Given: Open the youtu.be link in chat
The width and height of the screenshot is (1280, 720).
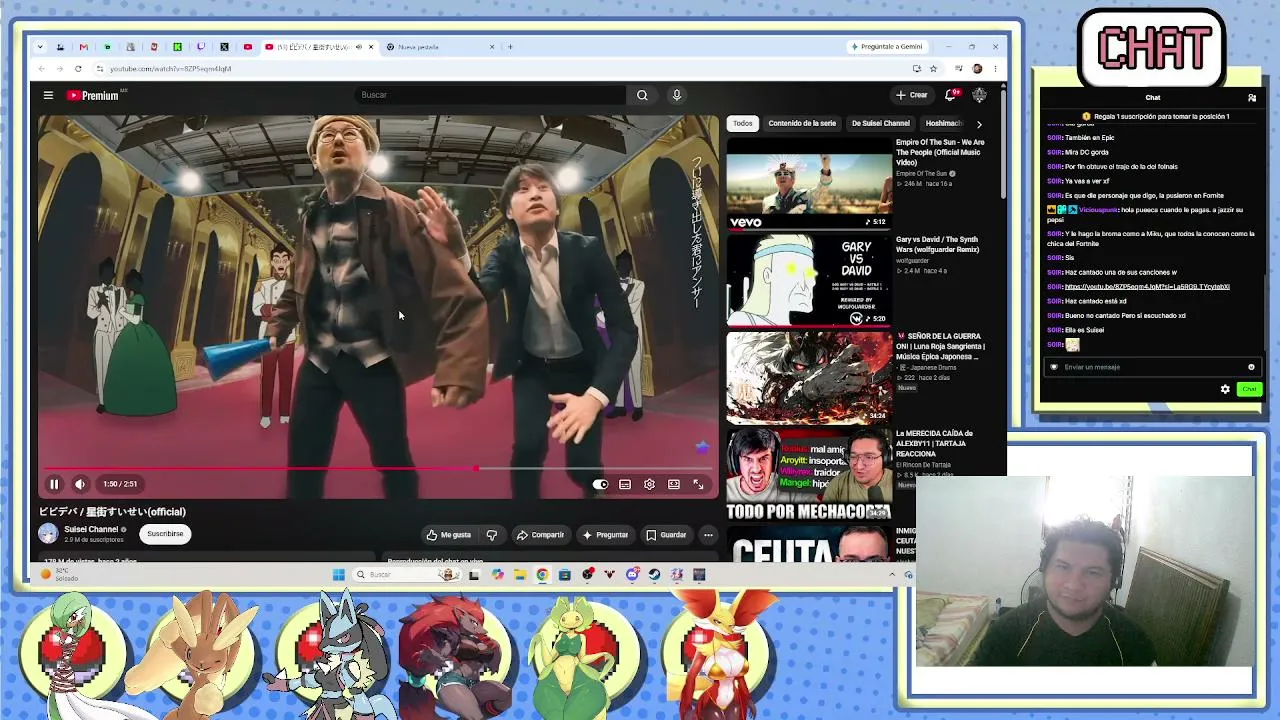Looking at the screenshot, I should coord(1147,287).
